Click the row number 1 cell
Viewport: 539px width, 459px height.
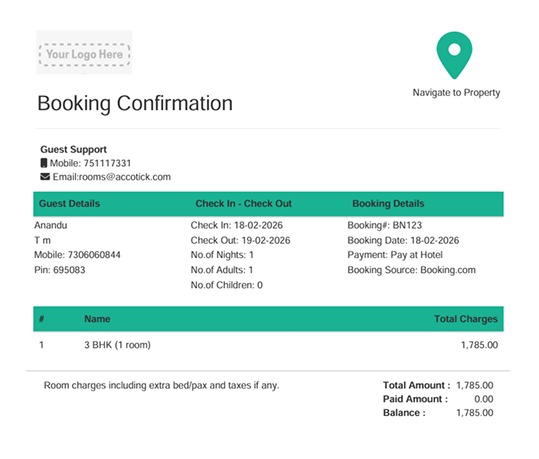click(x=41, y=345)
